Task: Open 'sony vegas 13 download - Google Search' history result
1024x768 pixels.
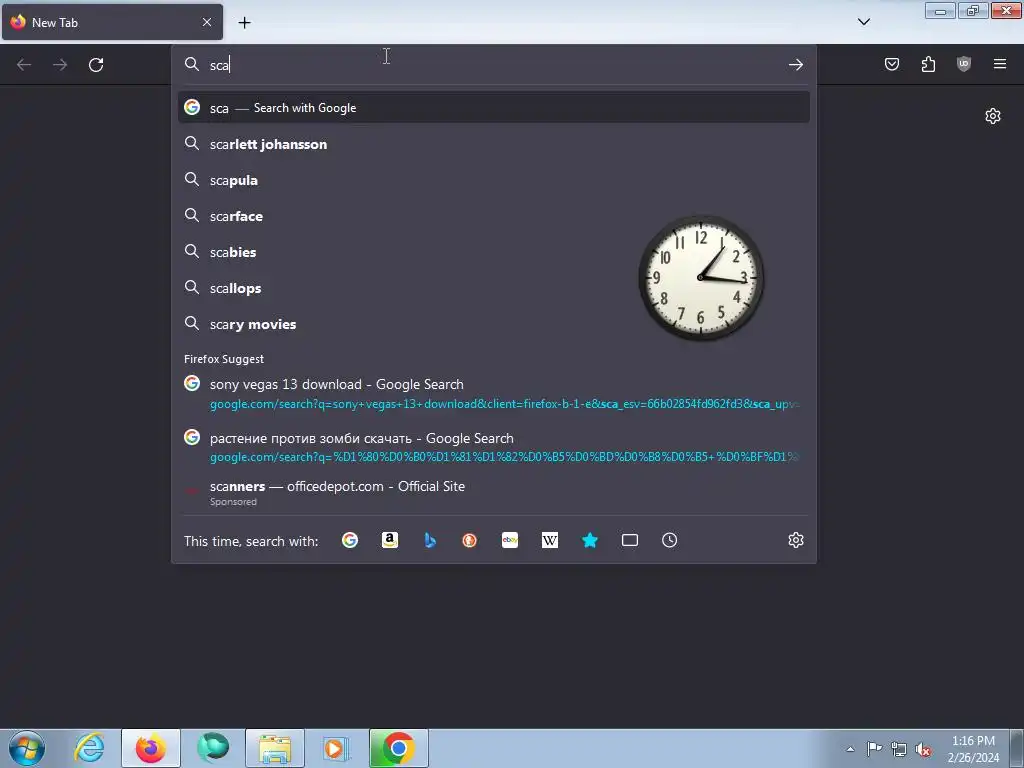Action: (494, 393)
